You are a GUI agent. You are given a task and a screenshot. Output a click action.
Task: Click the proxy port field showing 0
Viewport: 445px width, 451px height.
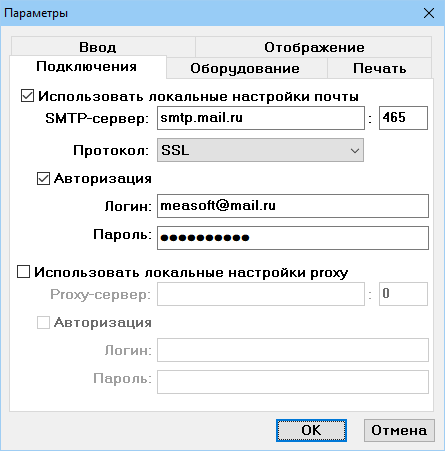tap(403, 294)
